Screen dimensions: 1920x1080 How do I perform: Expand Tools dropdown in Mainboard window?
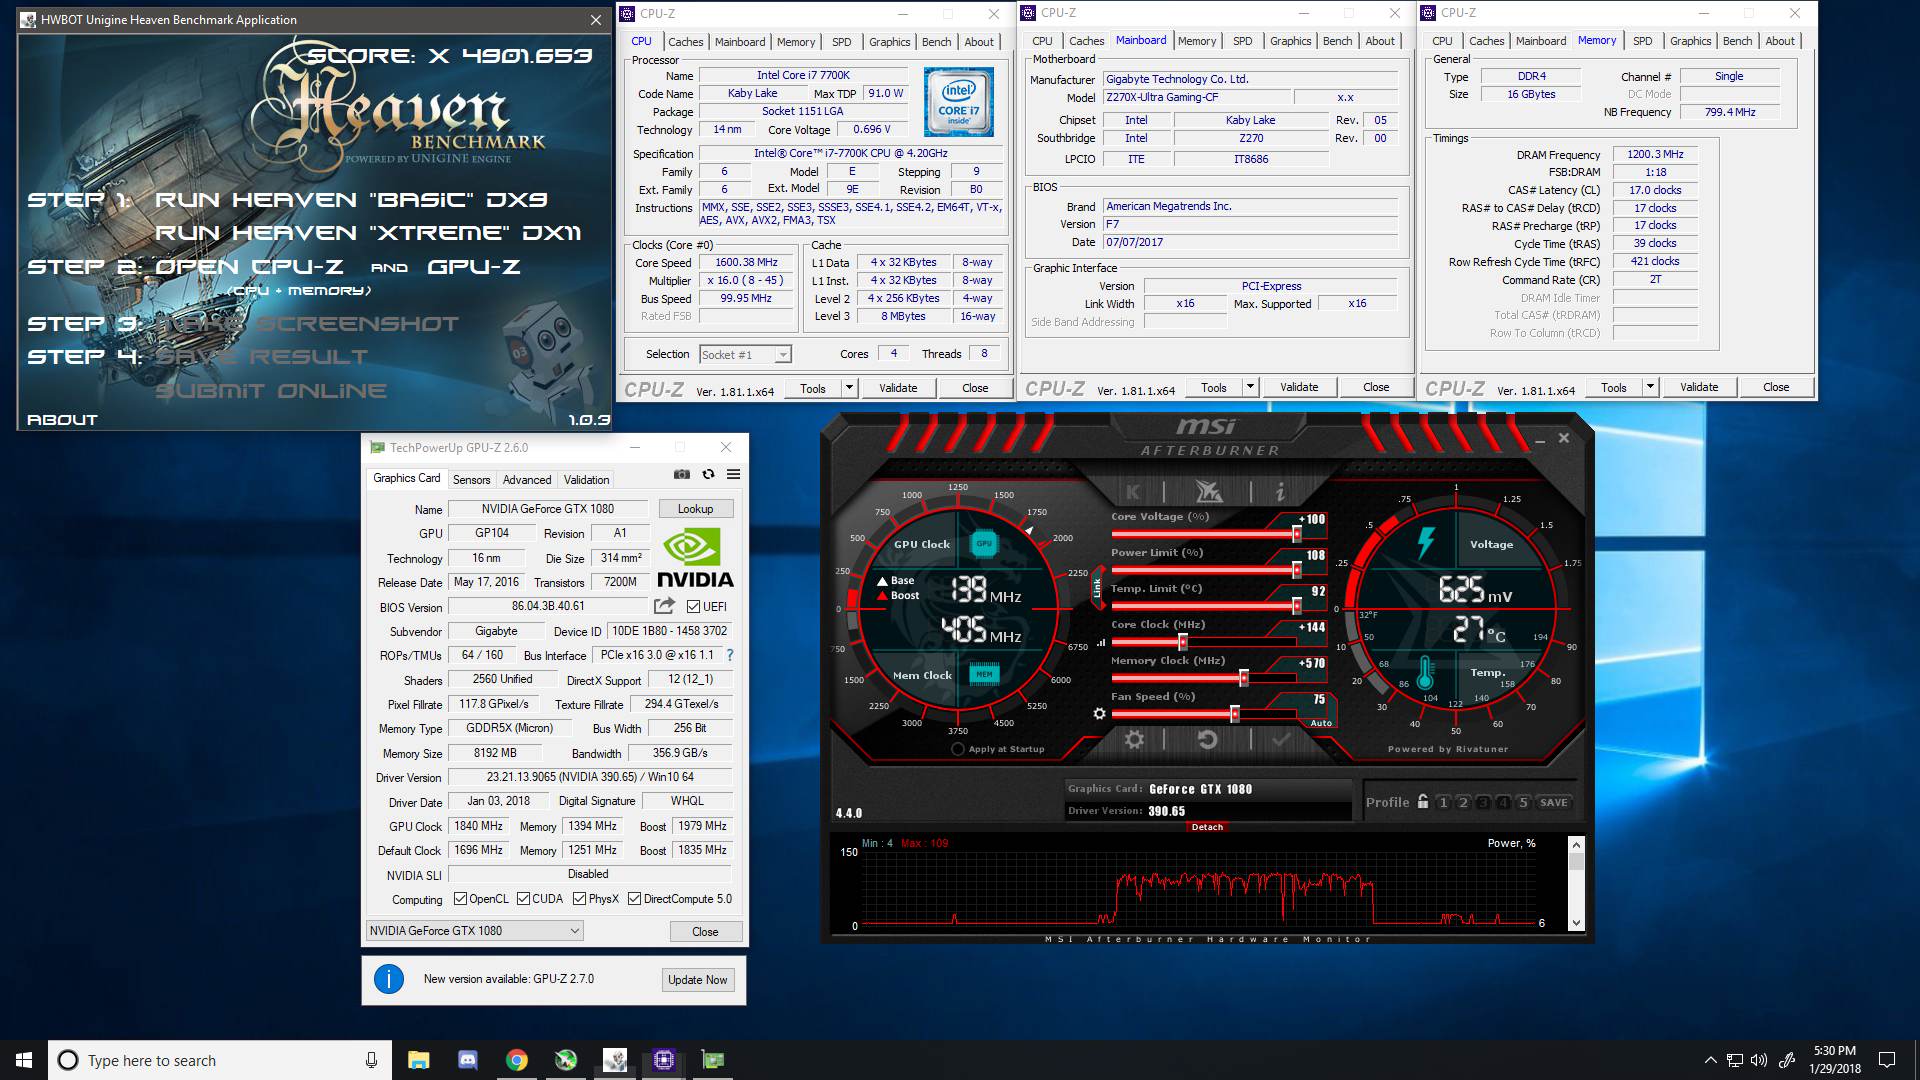click(1250, 387)
